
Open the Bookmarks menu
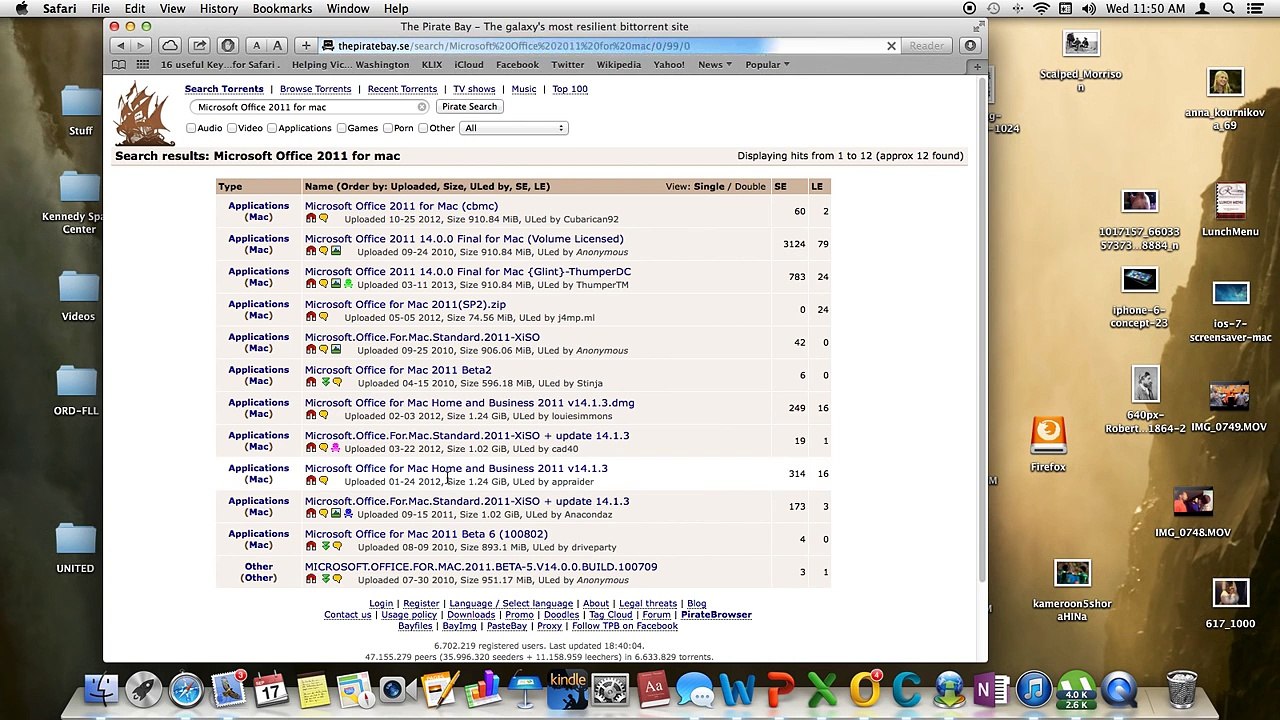tap(282, 9)
